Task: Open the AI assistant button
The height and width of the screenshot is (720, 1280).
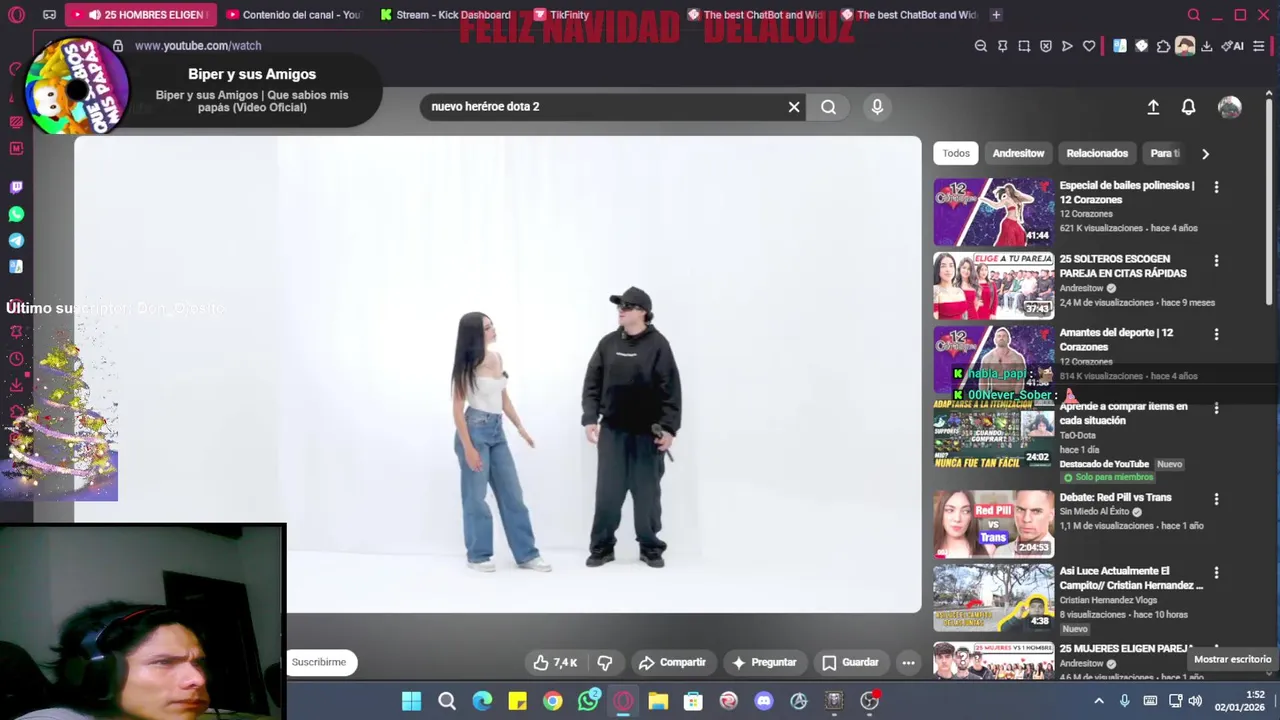Action: pos(1232,46)
